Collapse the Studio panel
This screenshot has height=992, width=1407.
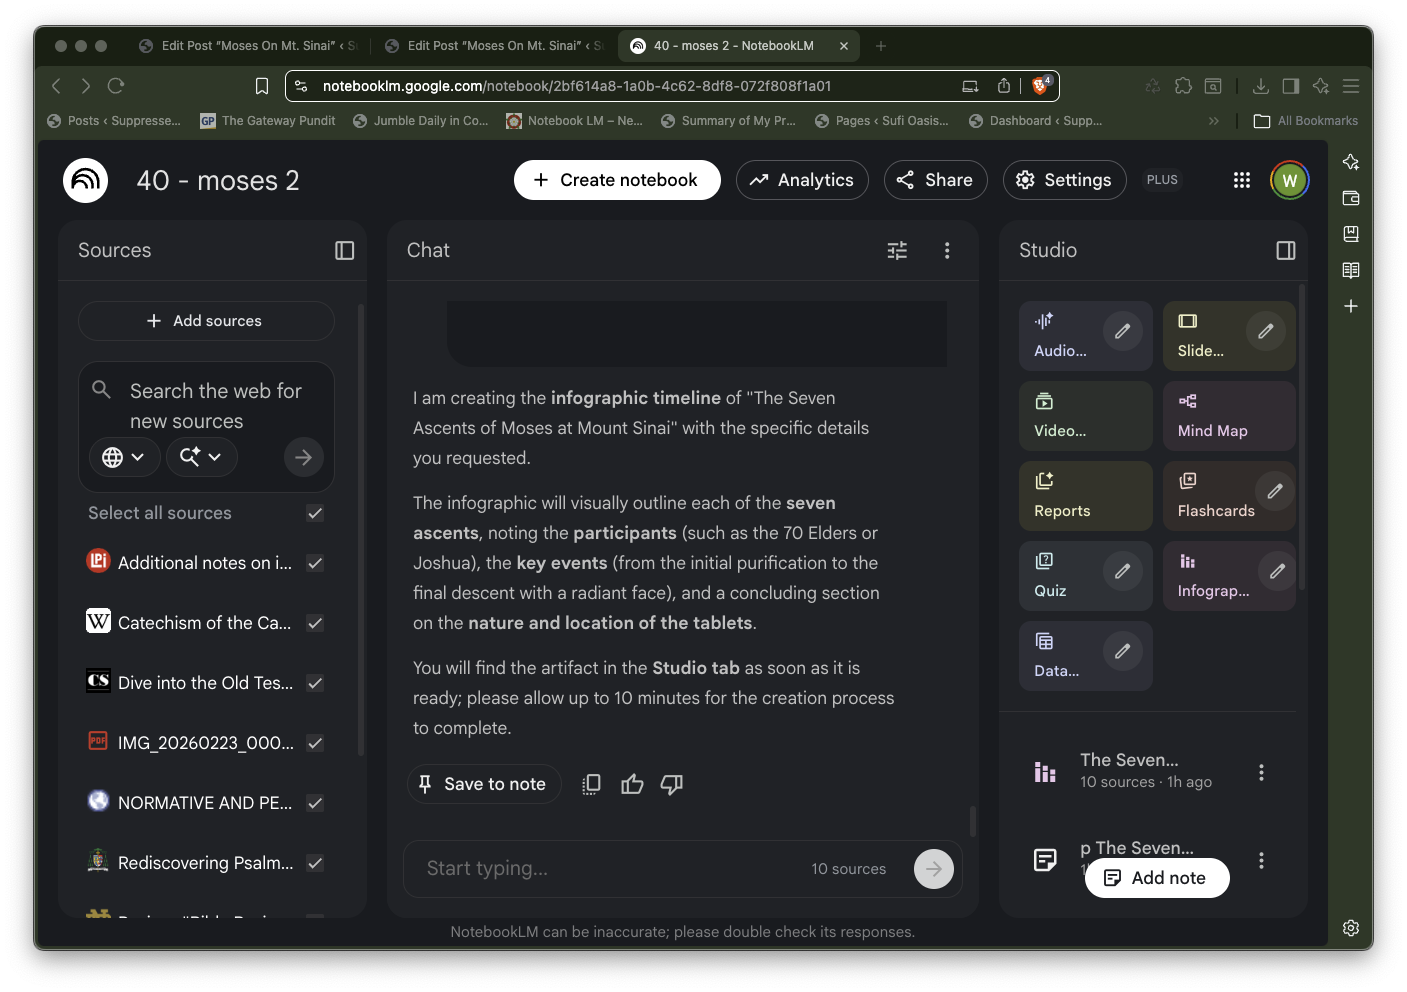click(x=1286, y=251)
